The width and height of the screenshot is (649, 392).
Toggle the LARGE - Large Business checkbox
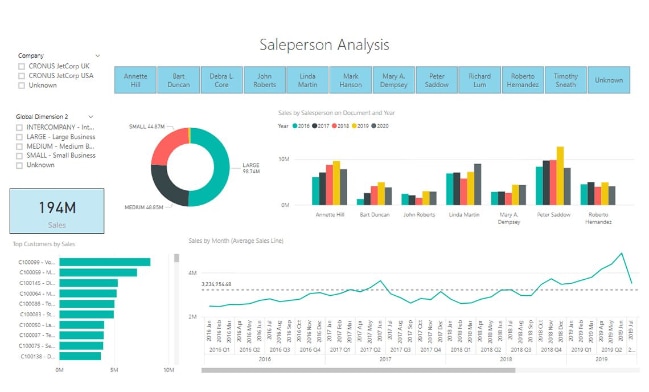(x=19, y=137)
